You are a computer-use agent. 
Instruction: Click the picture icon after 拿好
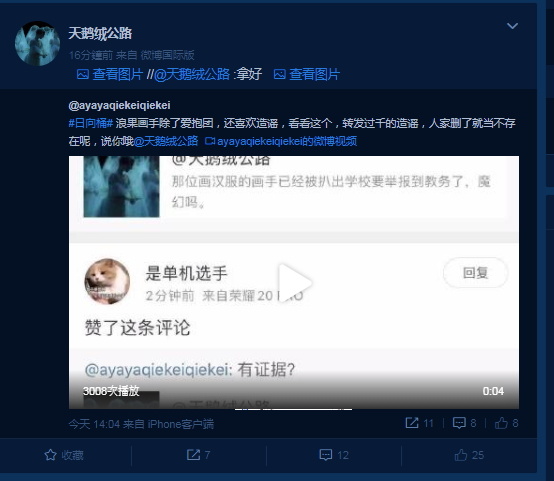(279, 75)
